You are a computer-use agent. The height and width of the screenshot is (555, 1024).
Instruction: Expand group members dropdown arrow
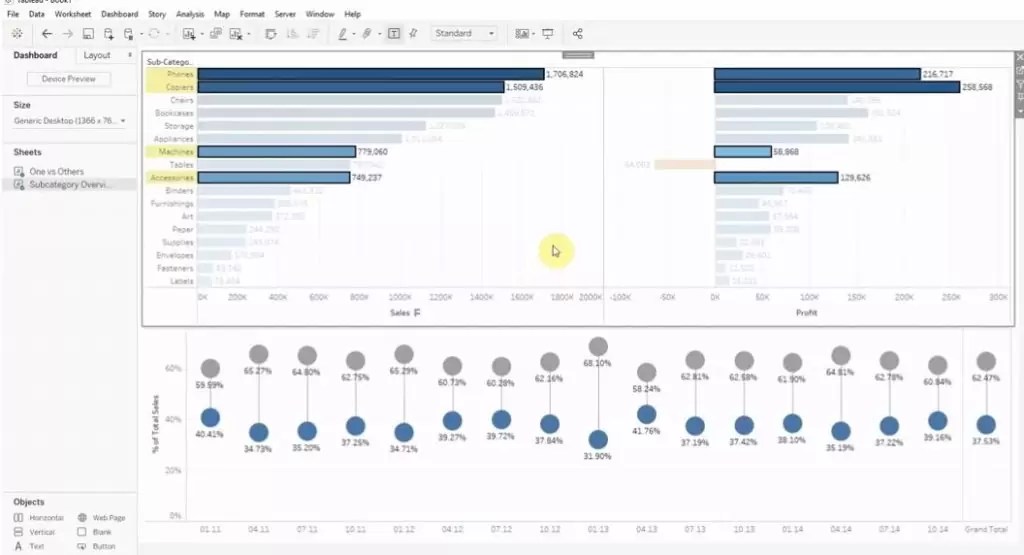379,34
